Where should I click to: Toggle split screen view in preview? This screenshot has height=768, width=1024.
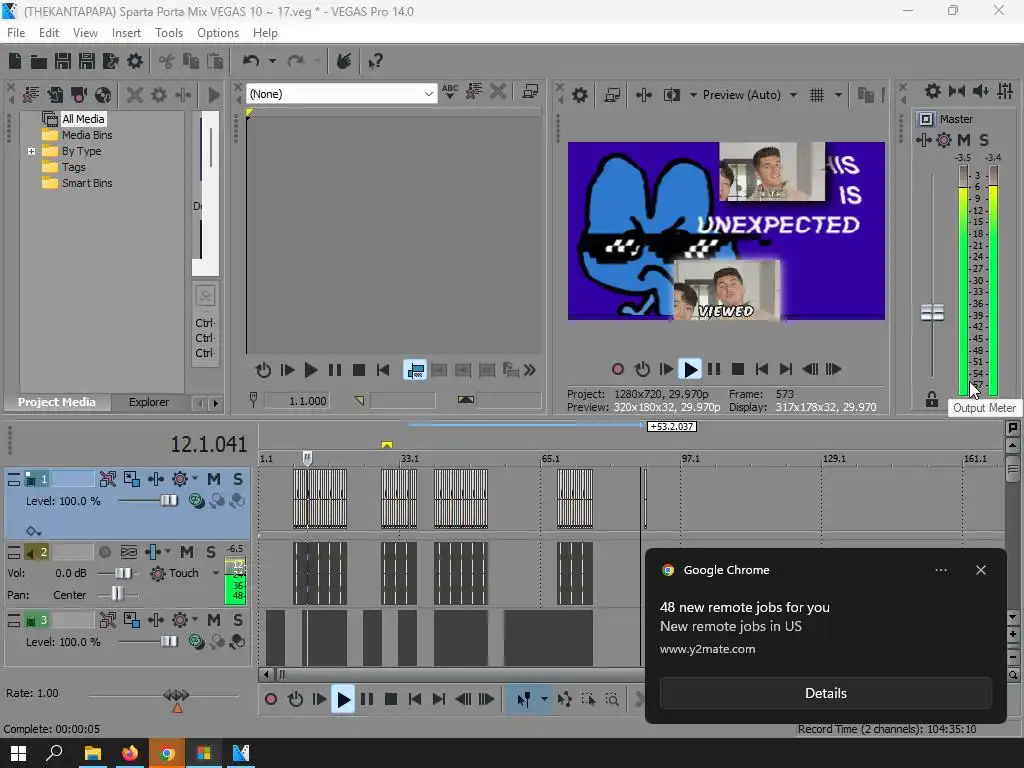tap(671, 95)
